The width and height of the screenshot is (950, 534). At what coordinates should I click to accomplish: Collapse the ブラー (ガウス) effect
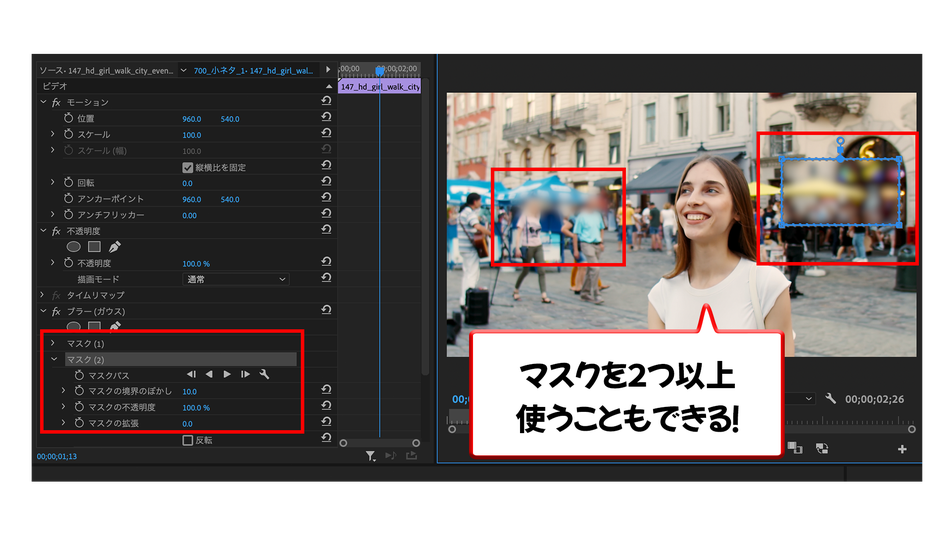(x=43, y=311)
